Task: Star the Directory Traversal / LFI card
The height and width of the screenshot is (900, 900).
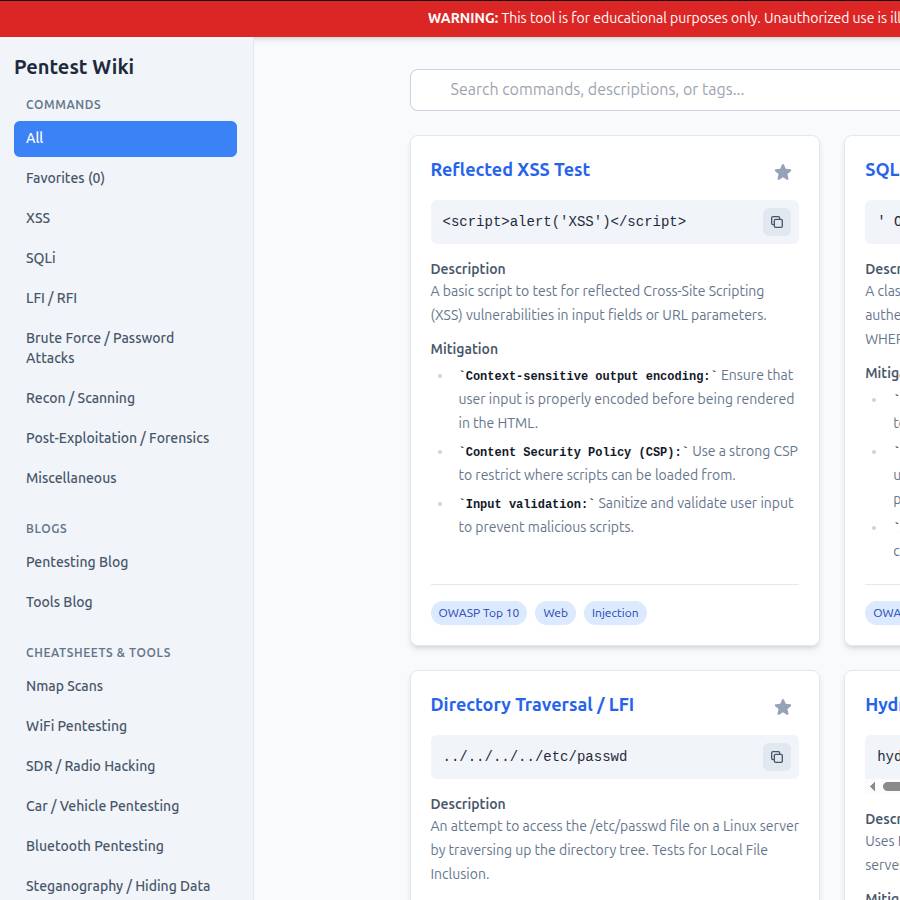Action: [782, 707]
